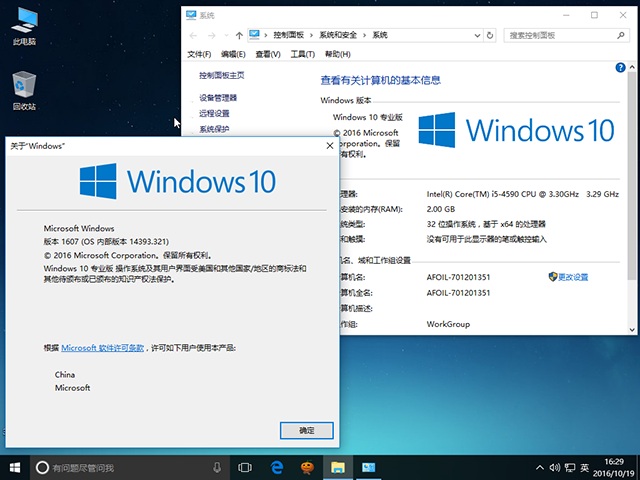Open Microsoft 软件许可条款 link
This screenshot has width=640, height=480.
click(x=103, y=348)
